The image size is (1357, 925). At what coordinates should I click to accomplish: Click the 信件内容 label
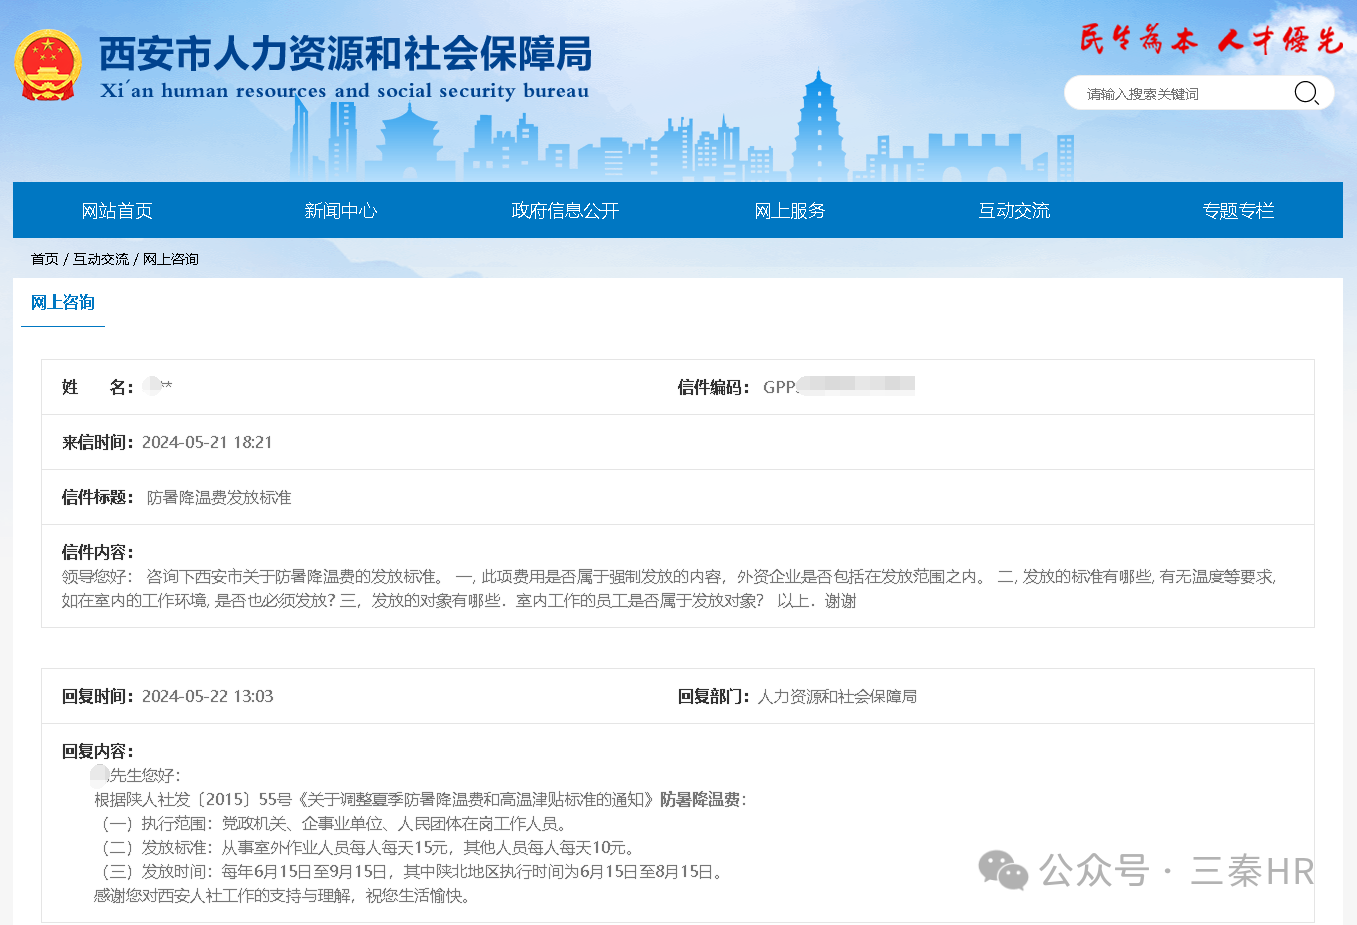point(98,552)
